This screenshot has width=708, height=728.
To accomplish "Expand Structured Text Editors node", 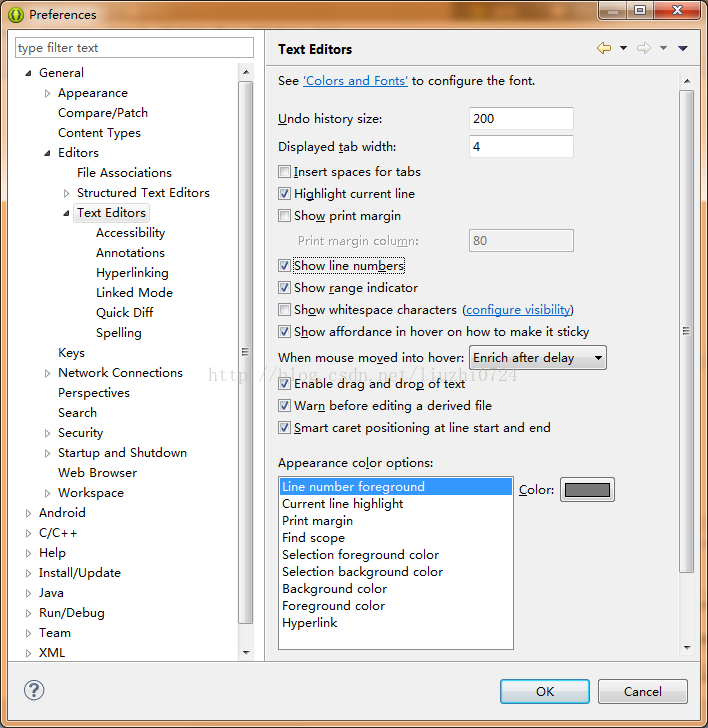I will [x=66, y=193].
